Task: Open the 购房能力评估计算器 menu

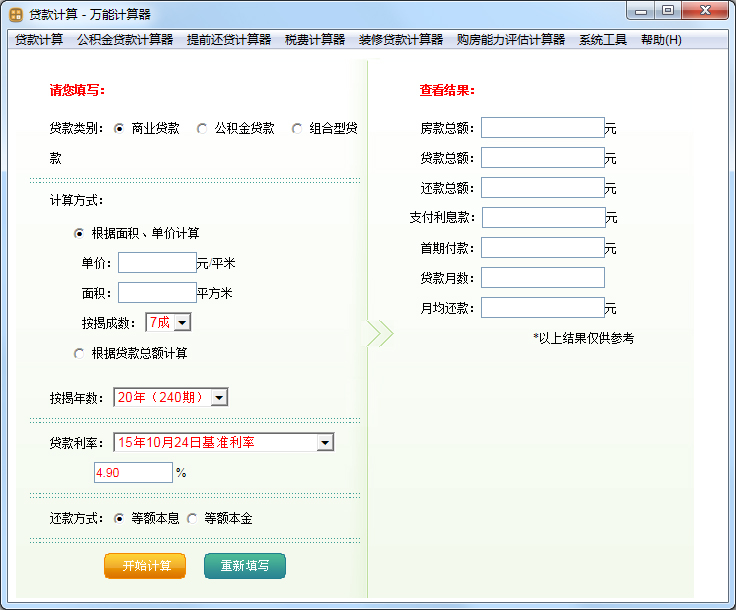Action: [x=511, y=40]
